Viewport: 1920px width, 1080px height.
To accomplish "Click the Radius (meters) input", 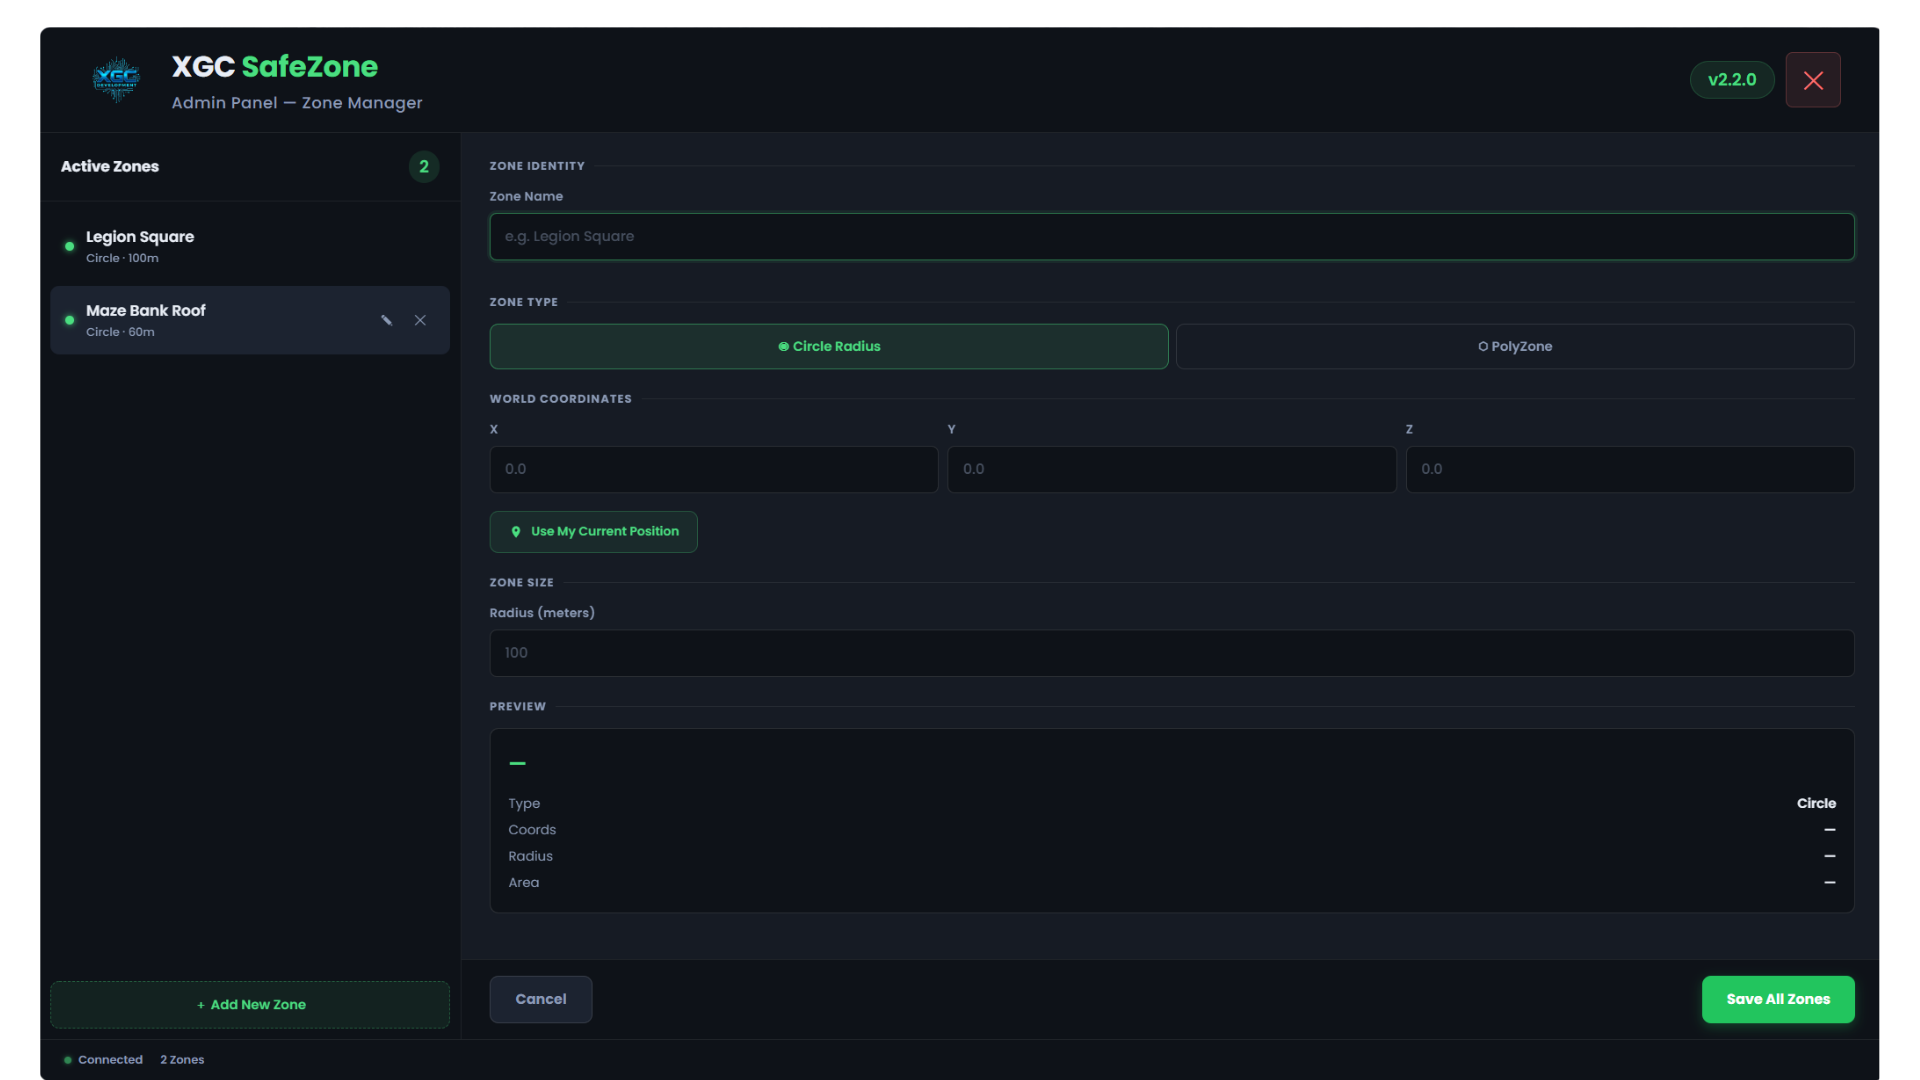I will point(1172,653).
